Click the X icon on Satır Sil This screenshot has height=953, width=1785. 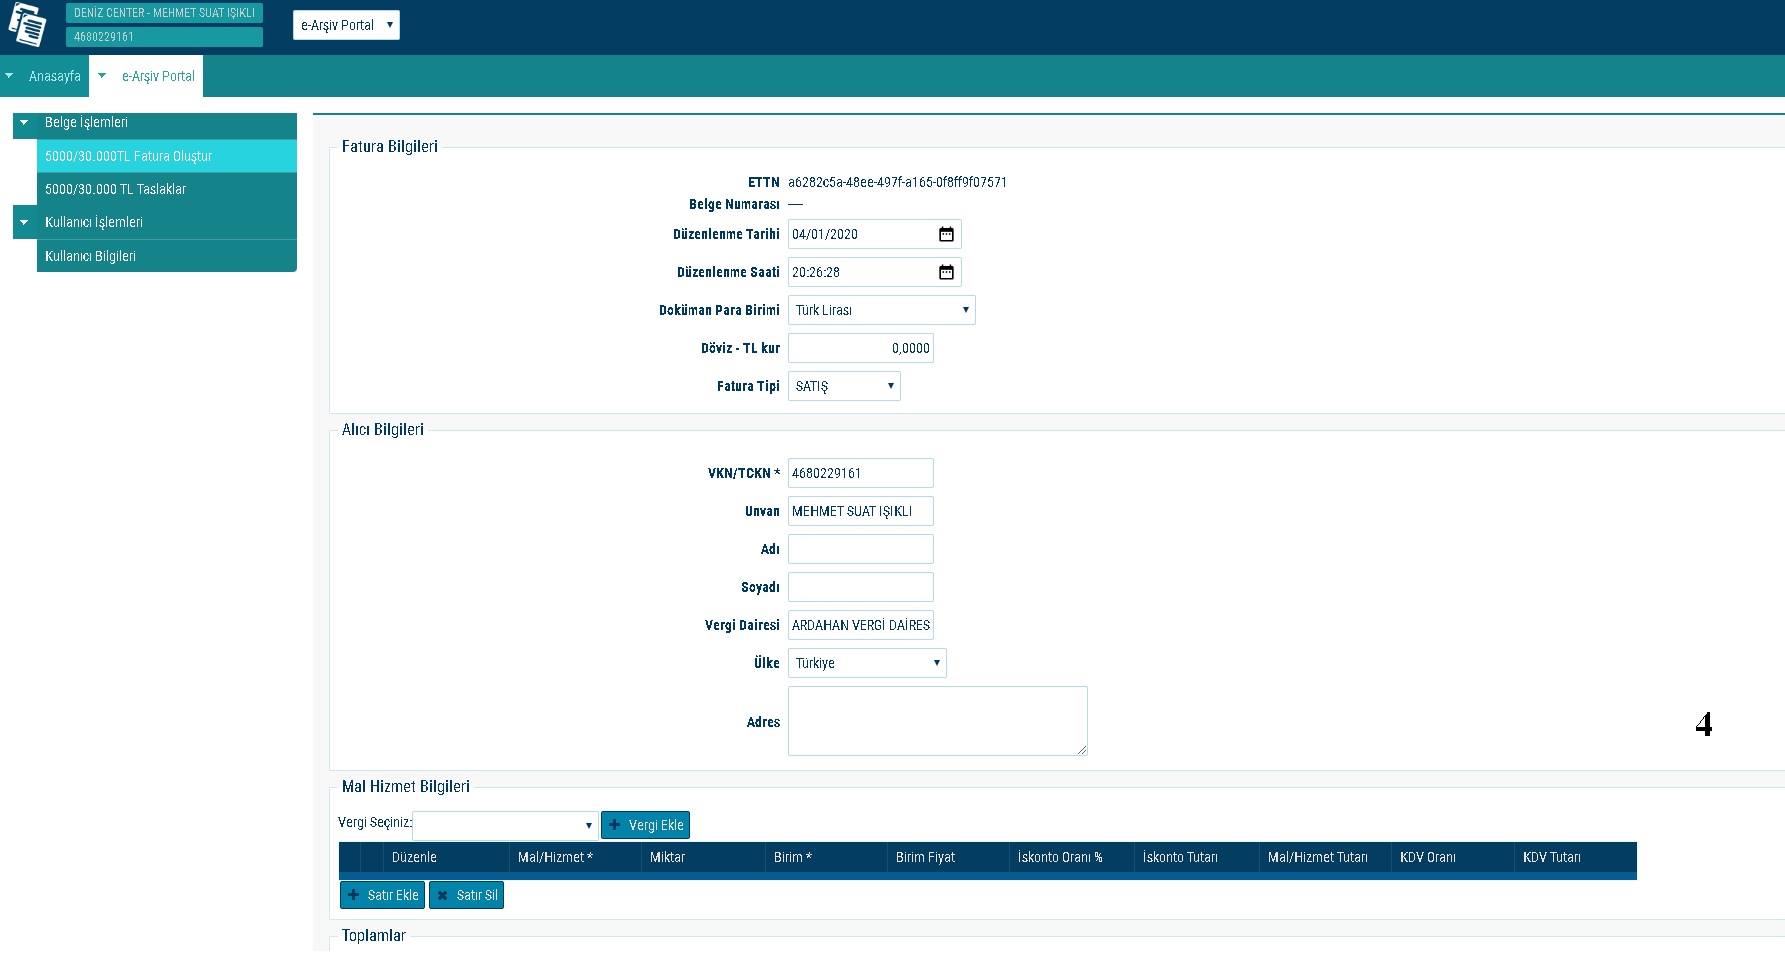442,895
